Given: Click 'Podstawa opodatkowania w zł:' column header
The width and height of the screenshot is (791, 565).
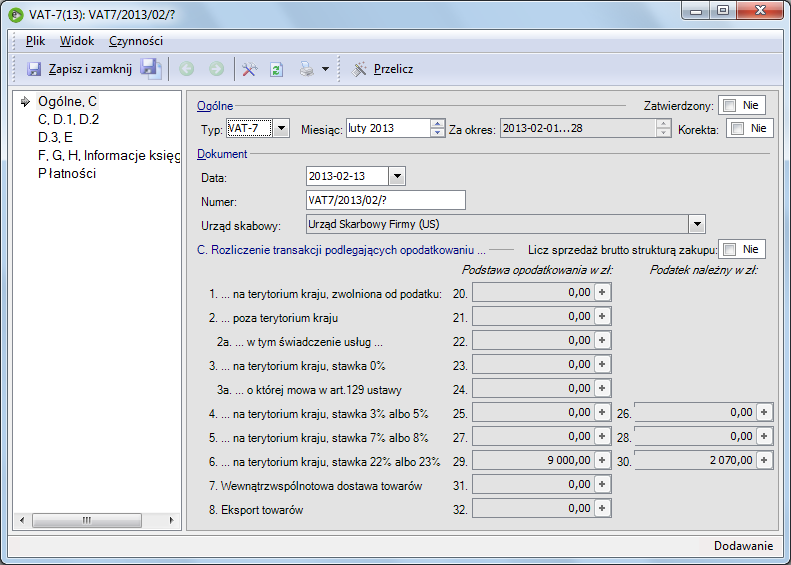Looking at the screenshot, I should click(537, 270).
